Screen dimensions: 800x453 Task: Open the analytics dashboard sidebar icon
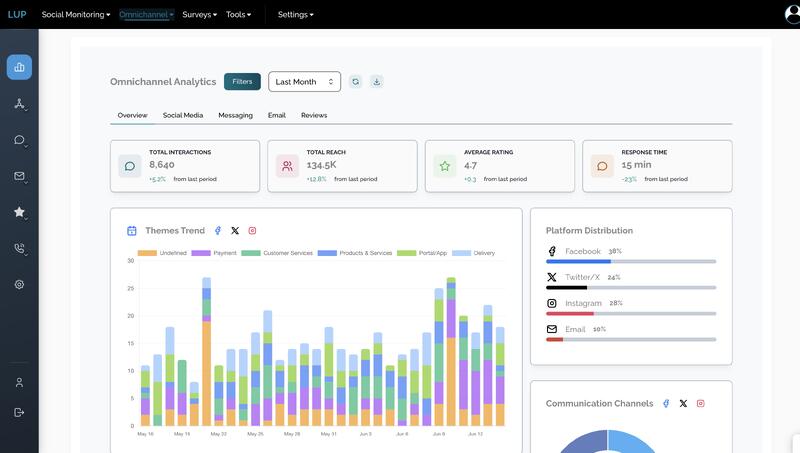click(x=19, y=67)
